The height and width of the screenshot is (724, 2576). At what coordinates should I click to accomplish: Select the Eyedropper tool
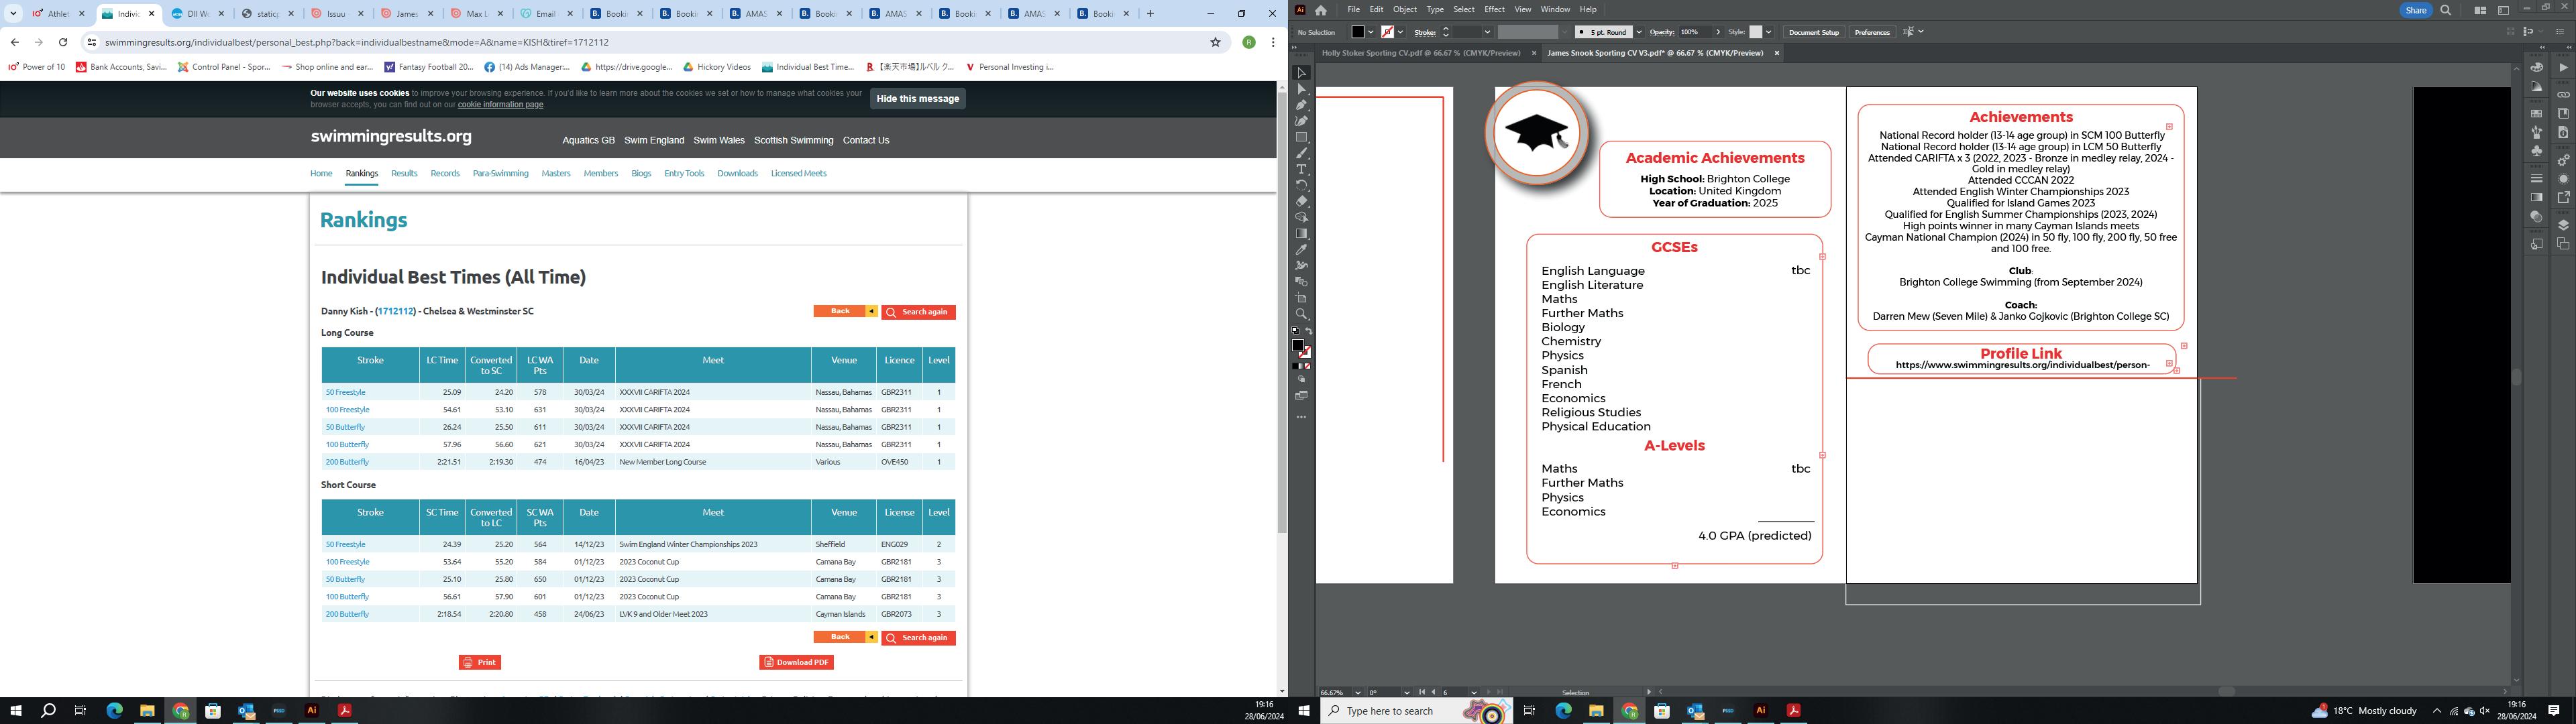coord(1301,250)
